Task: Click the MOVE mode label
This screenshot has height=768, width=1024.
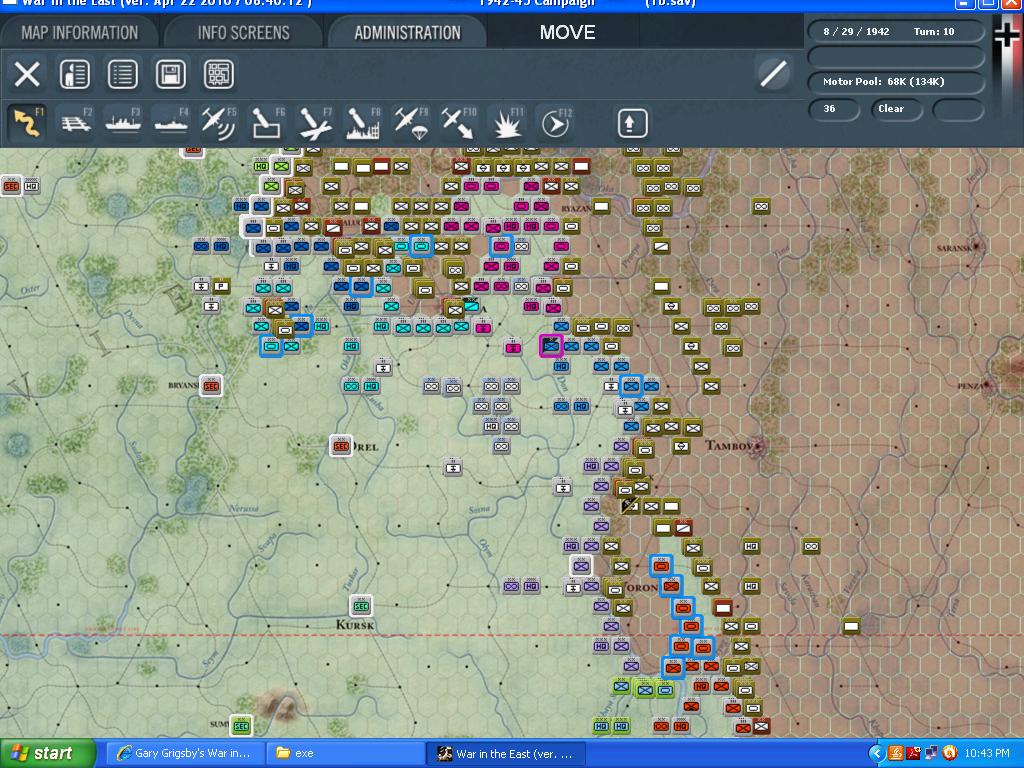Action: (x=567, y=33)
